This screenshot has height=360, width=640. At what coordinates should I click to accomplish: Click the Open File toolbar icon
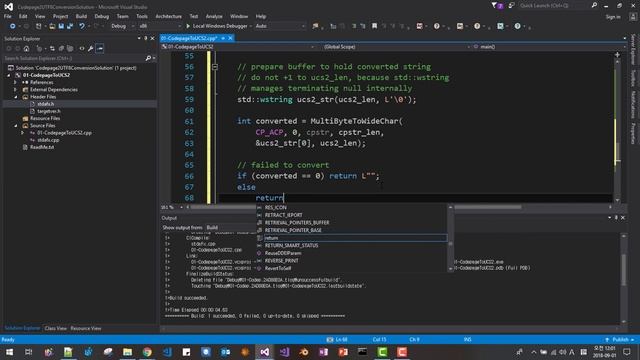coord(52,26)
